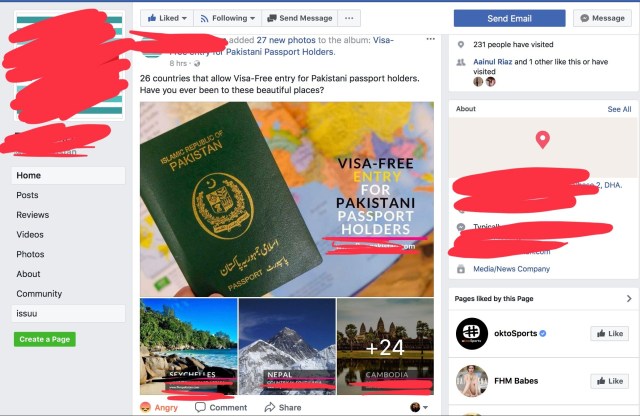The width and height of the screenshot is (640, 416).
Task: Open the page more-options ellipsis button
Action: pyautogui.click(x=349, y=18)
